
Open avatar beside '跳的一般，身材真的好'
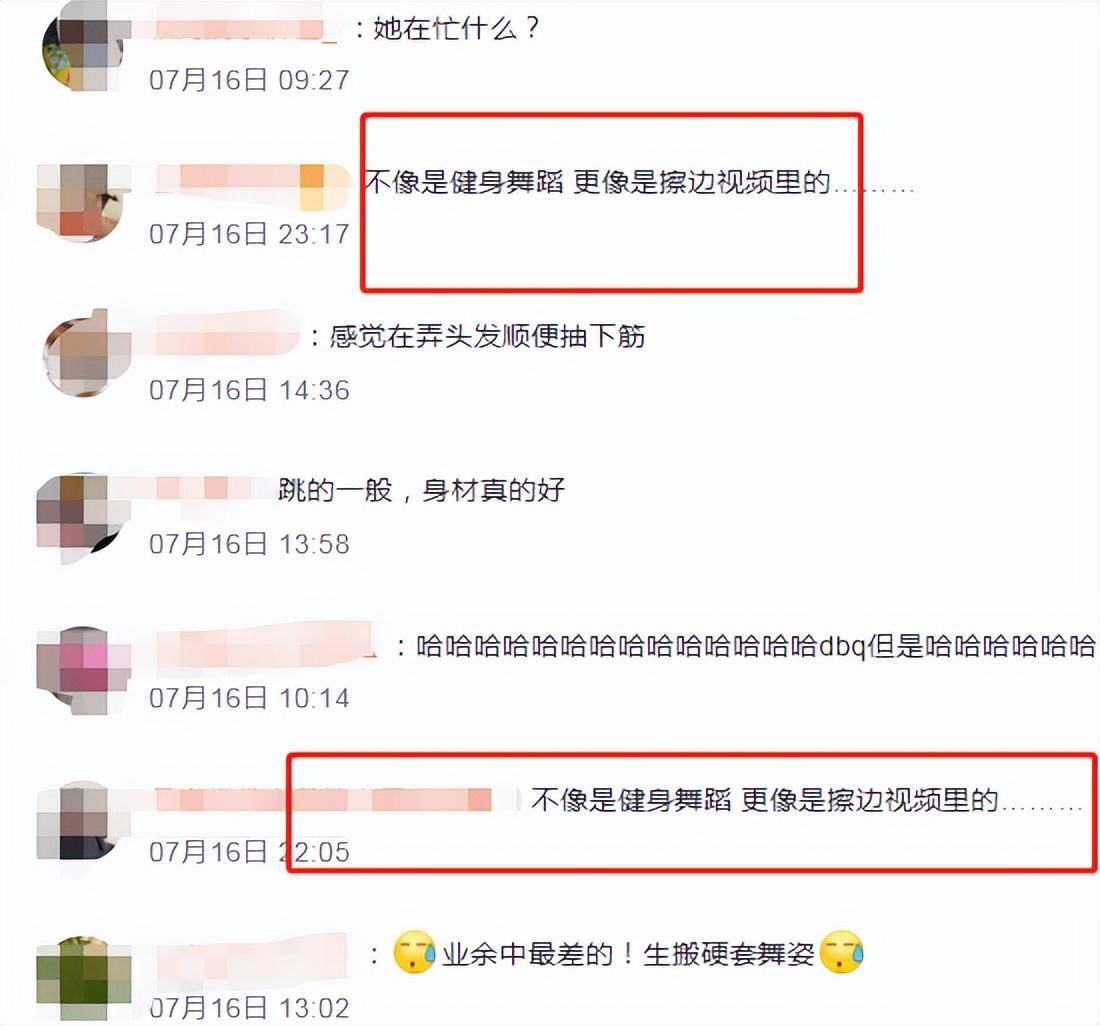83,518
